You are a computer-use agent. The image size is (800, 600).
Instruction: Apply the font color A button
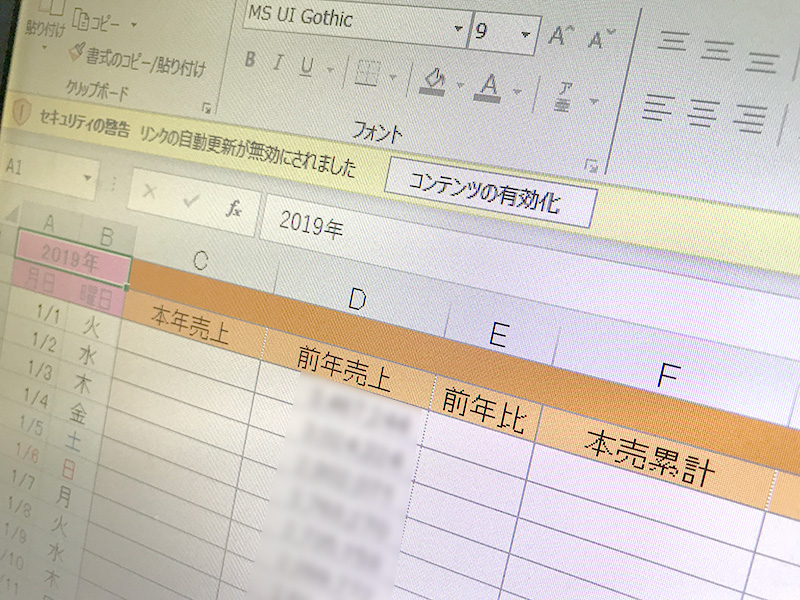coord(488,88)
